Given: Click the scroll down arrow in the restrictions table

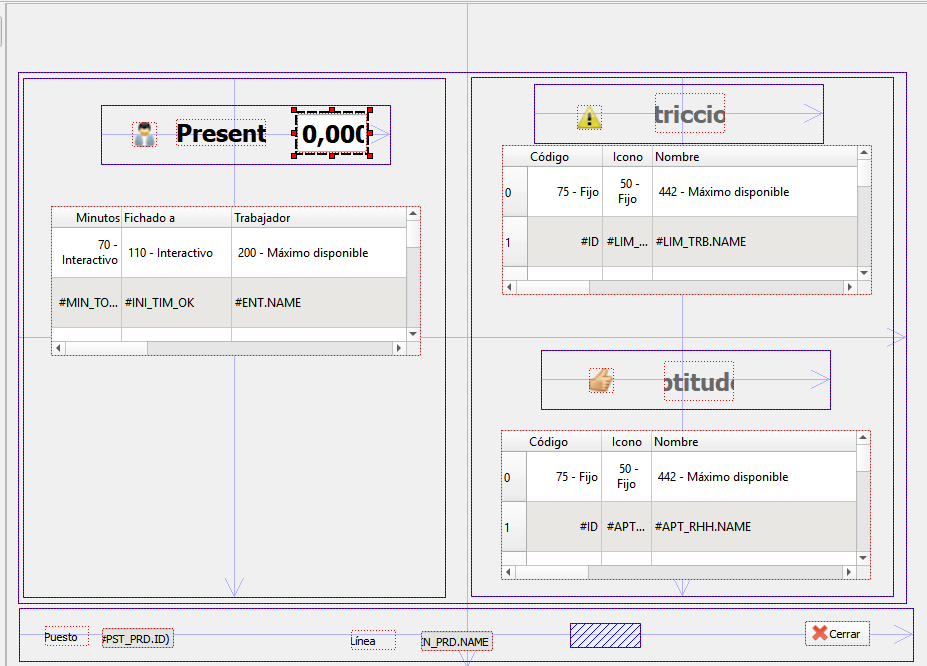Looking at the screenshot, I should (864, 273).
